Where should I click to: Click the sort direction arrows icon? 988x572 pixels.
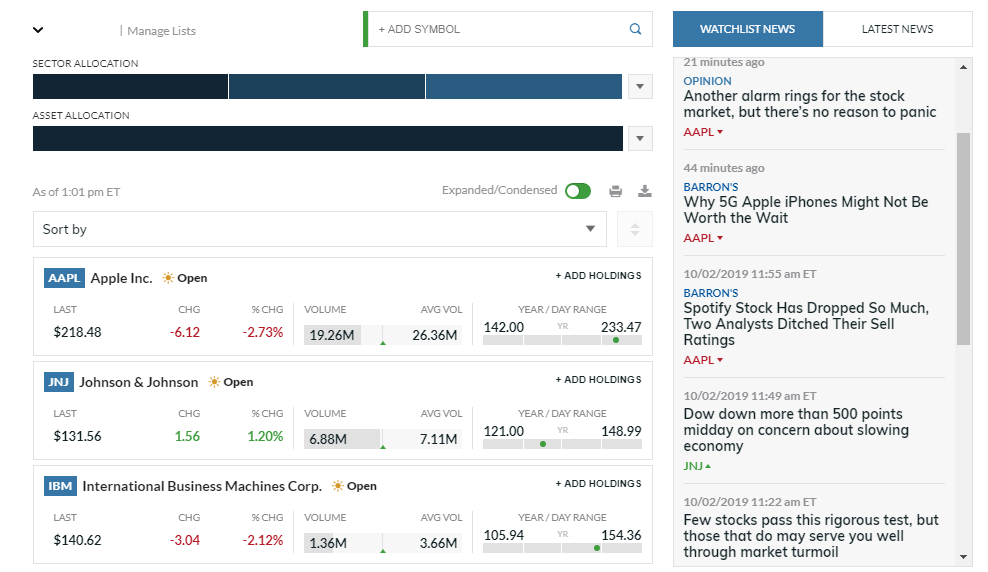[x=634, y=230]
